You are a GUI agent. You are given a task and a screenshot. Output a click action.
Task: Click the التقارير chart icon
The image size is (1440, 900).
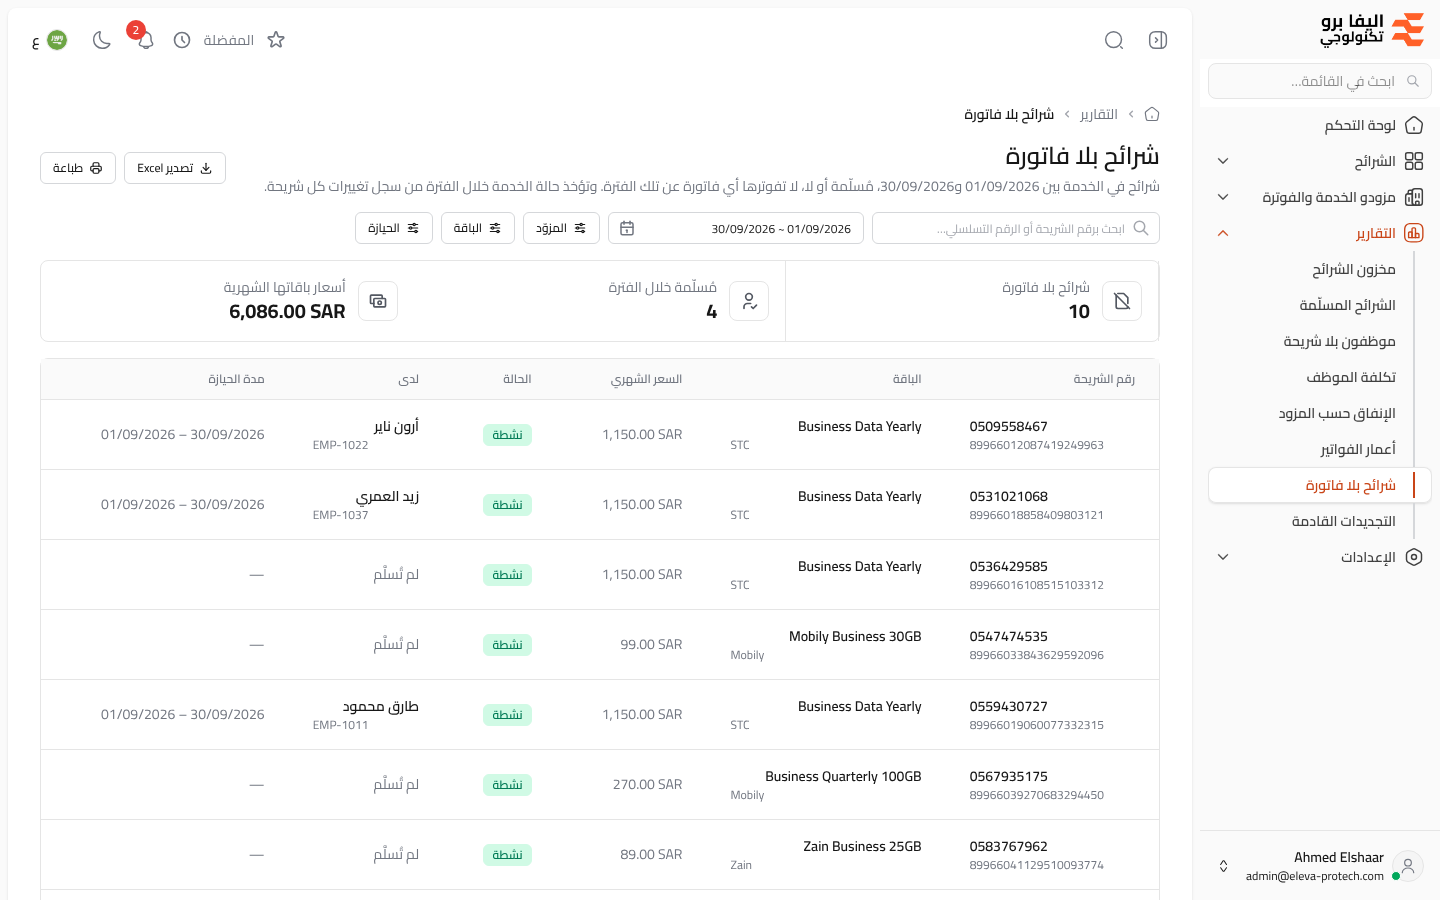(1414, 233)
